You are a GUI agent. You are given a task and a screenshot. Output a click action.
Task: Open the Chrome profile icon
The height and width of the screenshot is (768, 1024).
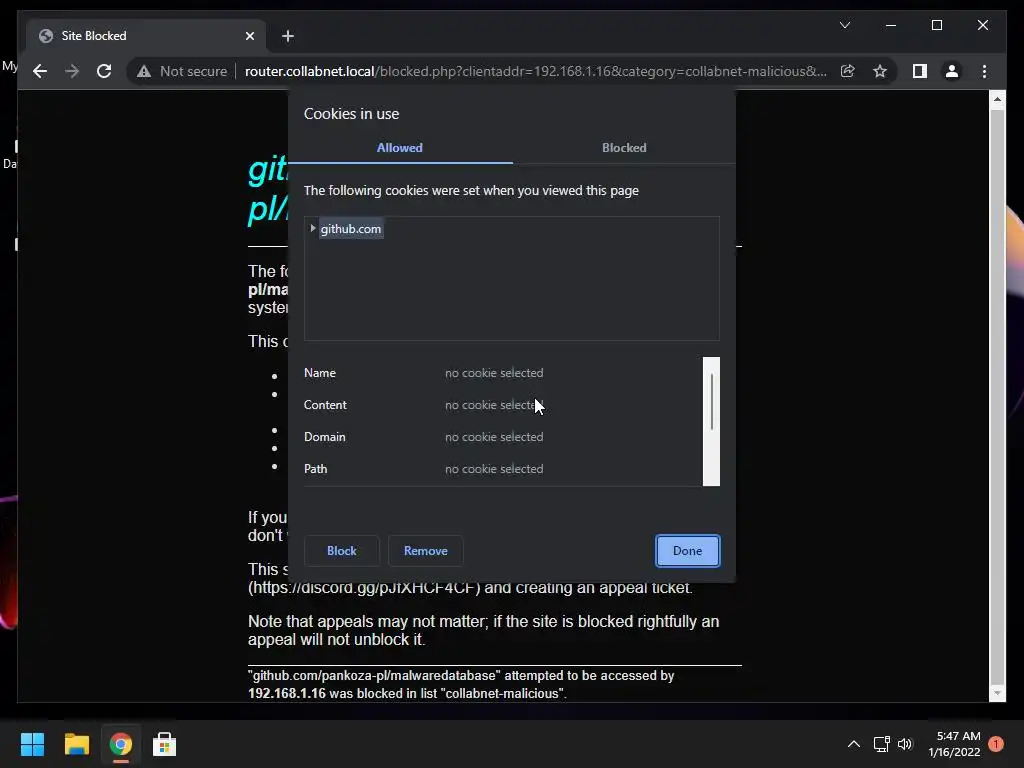pos(952,71)
